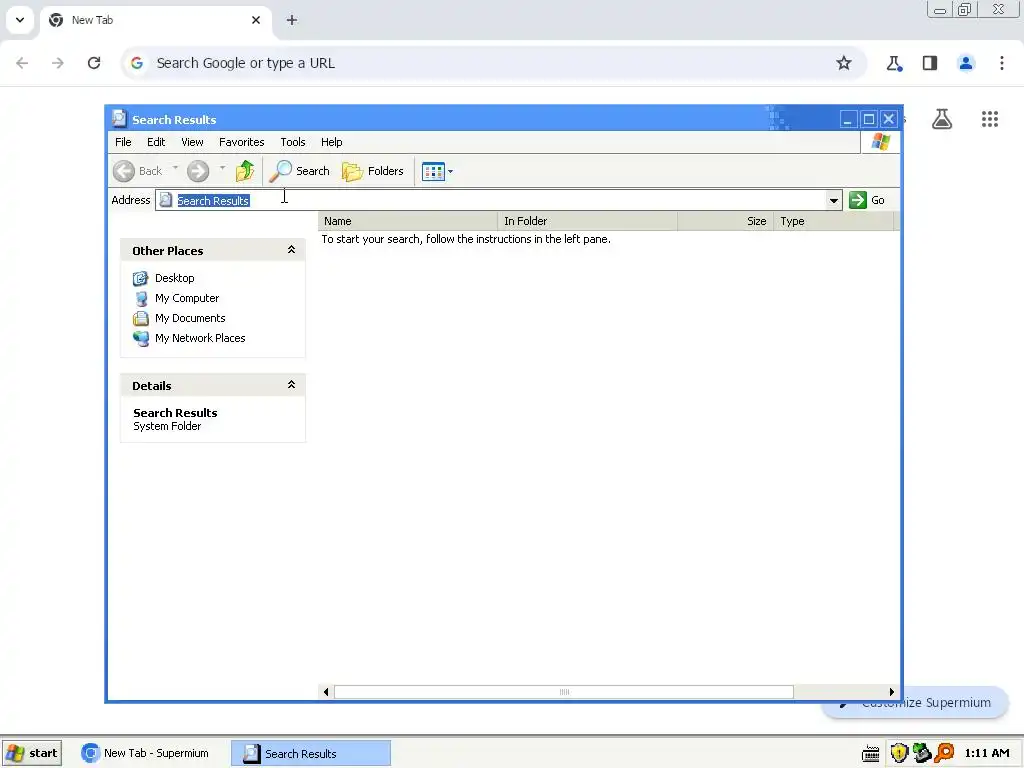Open the Windows start menu

(32, 754)
